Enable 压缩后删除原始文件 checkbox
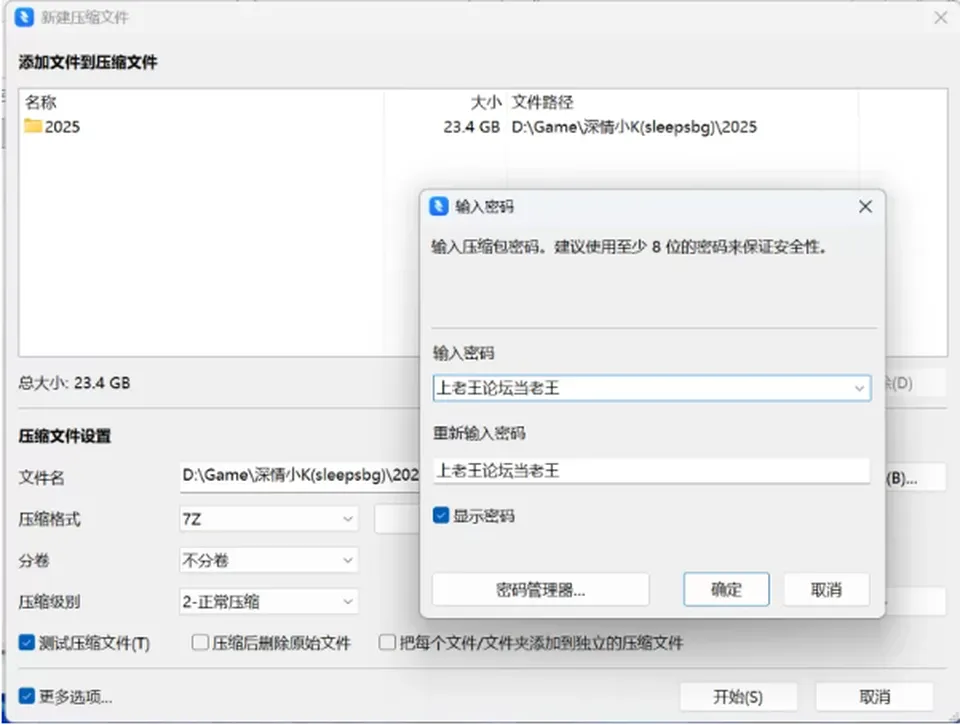This screenshot has width=960, height=725. coord(200,642)
